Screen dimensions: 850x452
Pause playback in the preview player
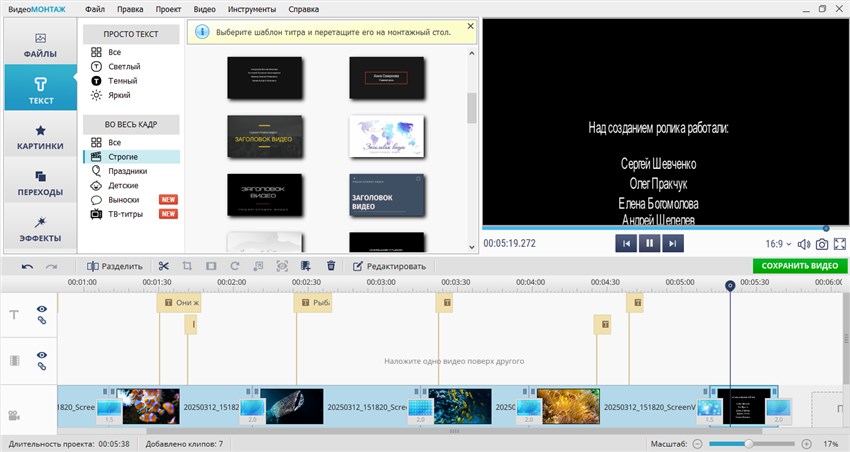pos(648,243)
